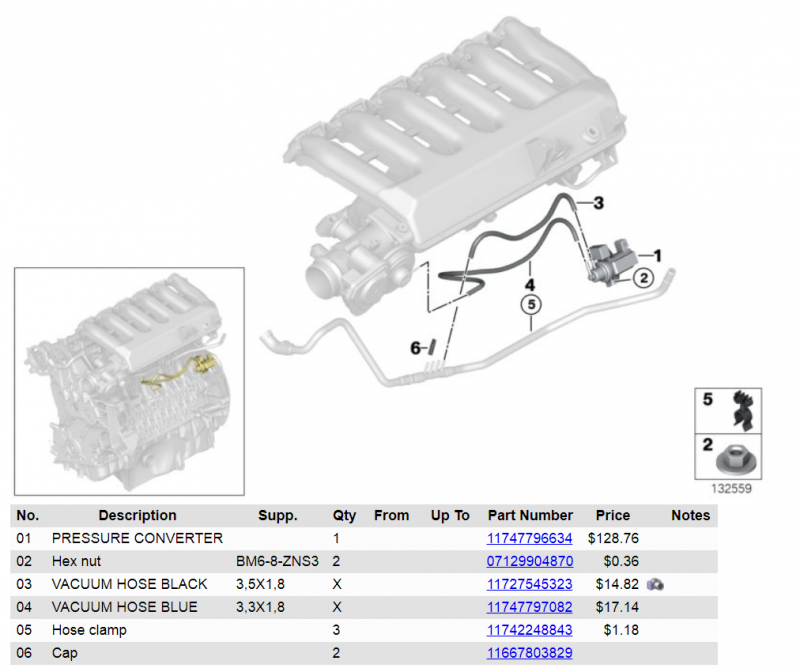Click callout number 6 beside the cap
The image size is (800, 672).
415,348
